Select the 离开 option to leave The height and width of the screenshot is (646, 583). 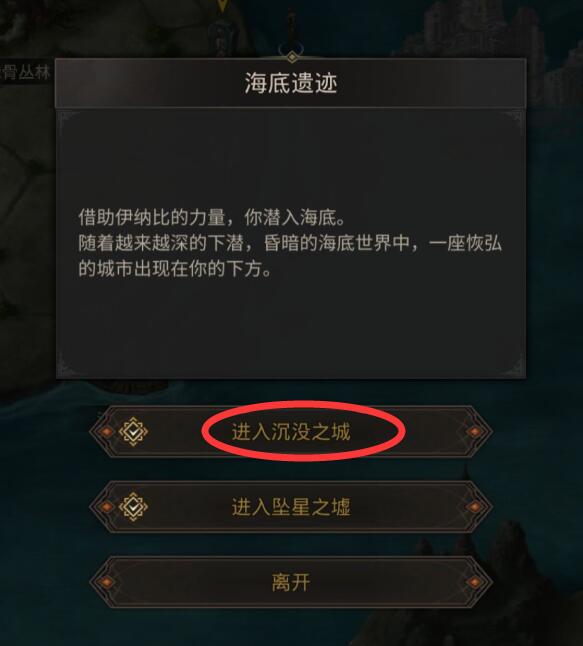point(291,582)
